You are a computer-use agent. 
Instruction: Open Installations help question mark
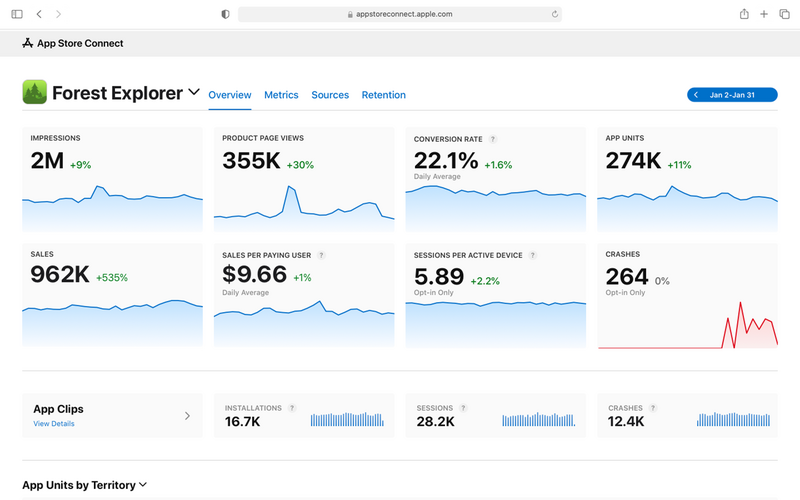292,408
